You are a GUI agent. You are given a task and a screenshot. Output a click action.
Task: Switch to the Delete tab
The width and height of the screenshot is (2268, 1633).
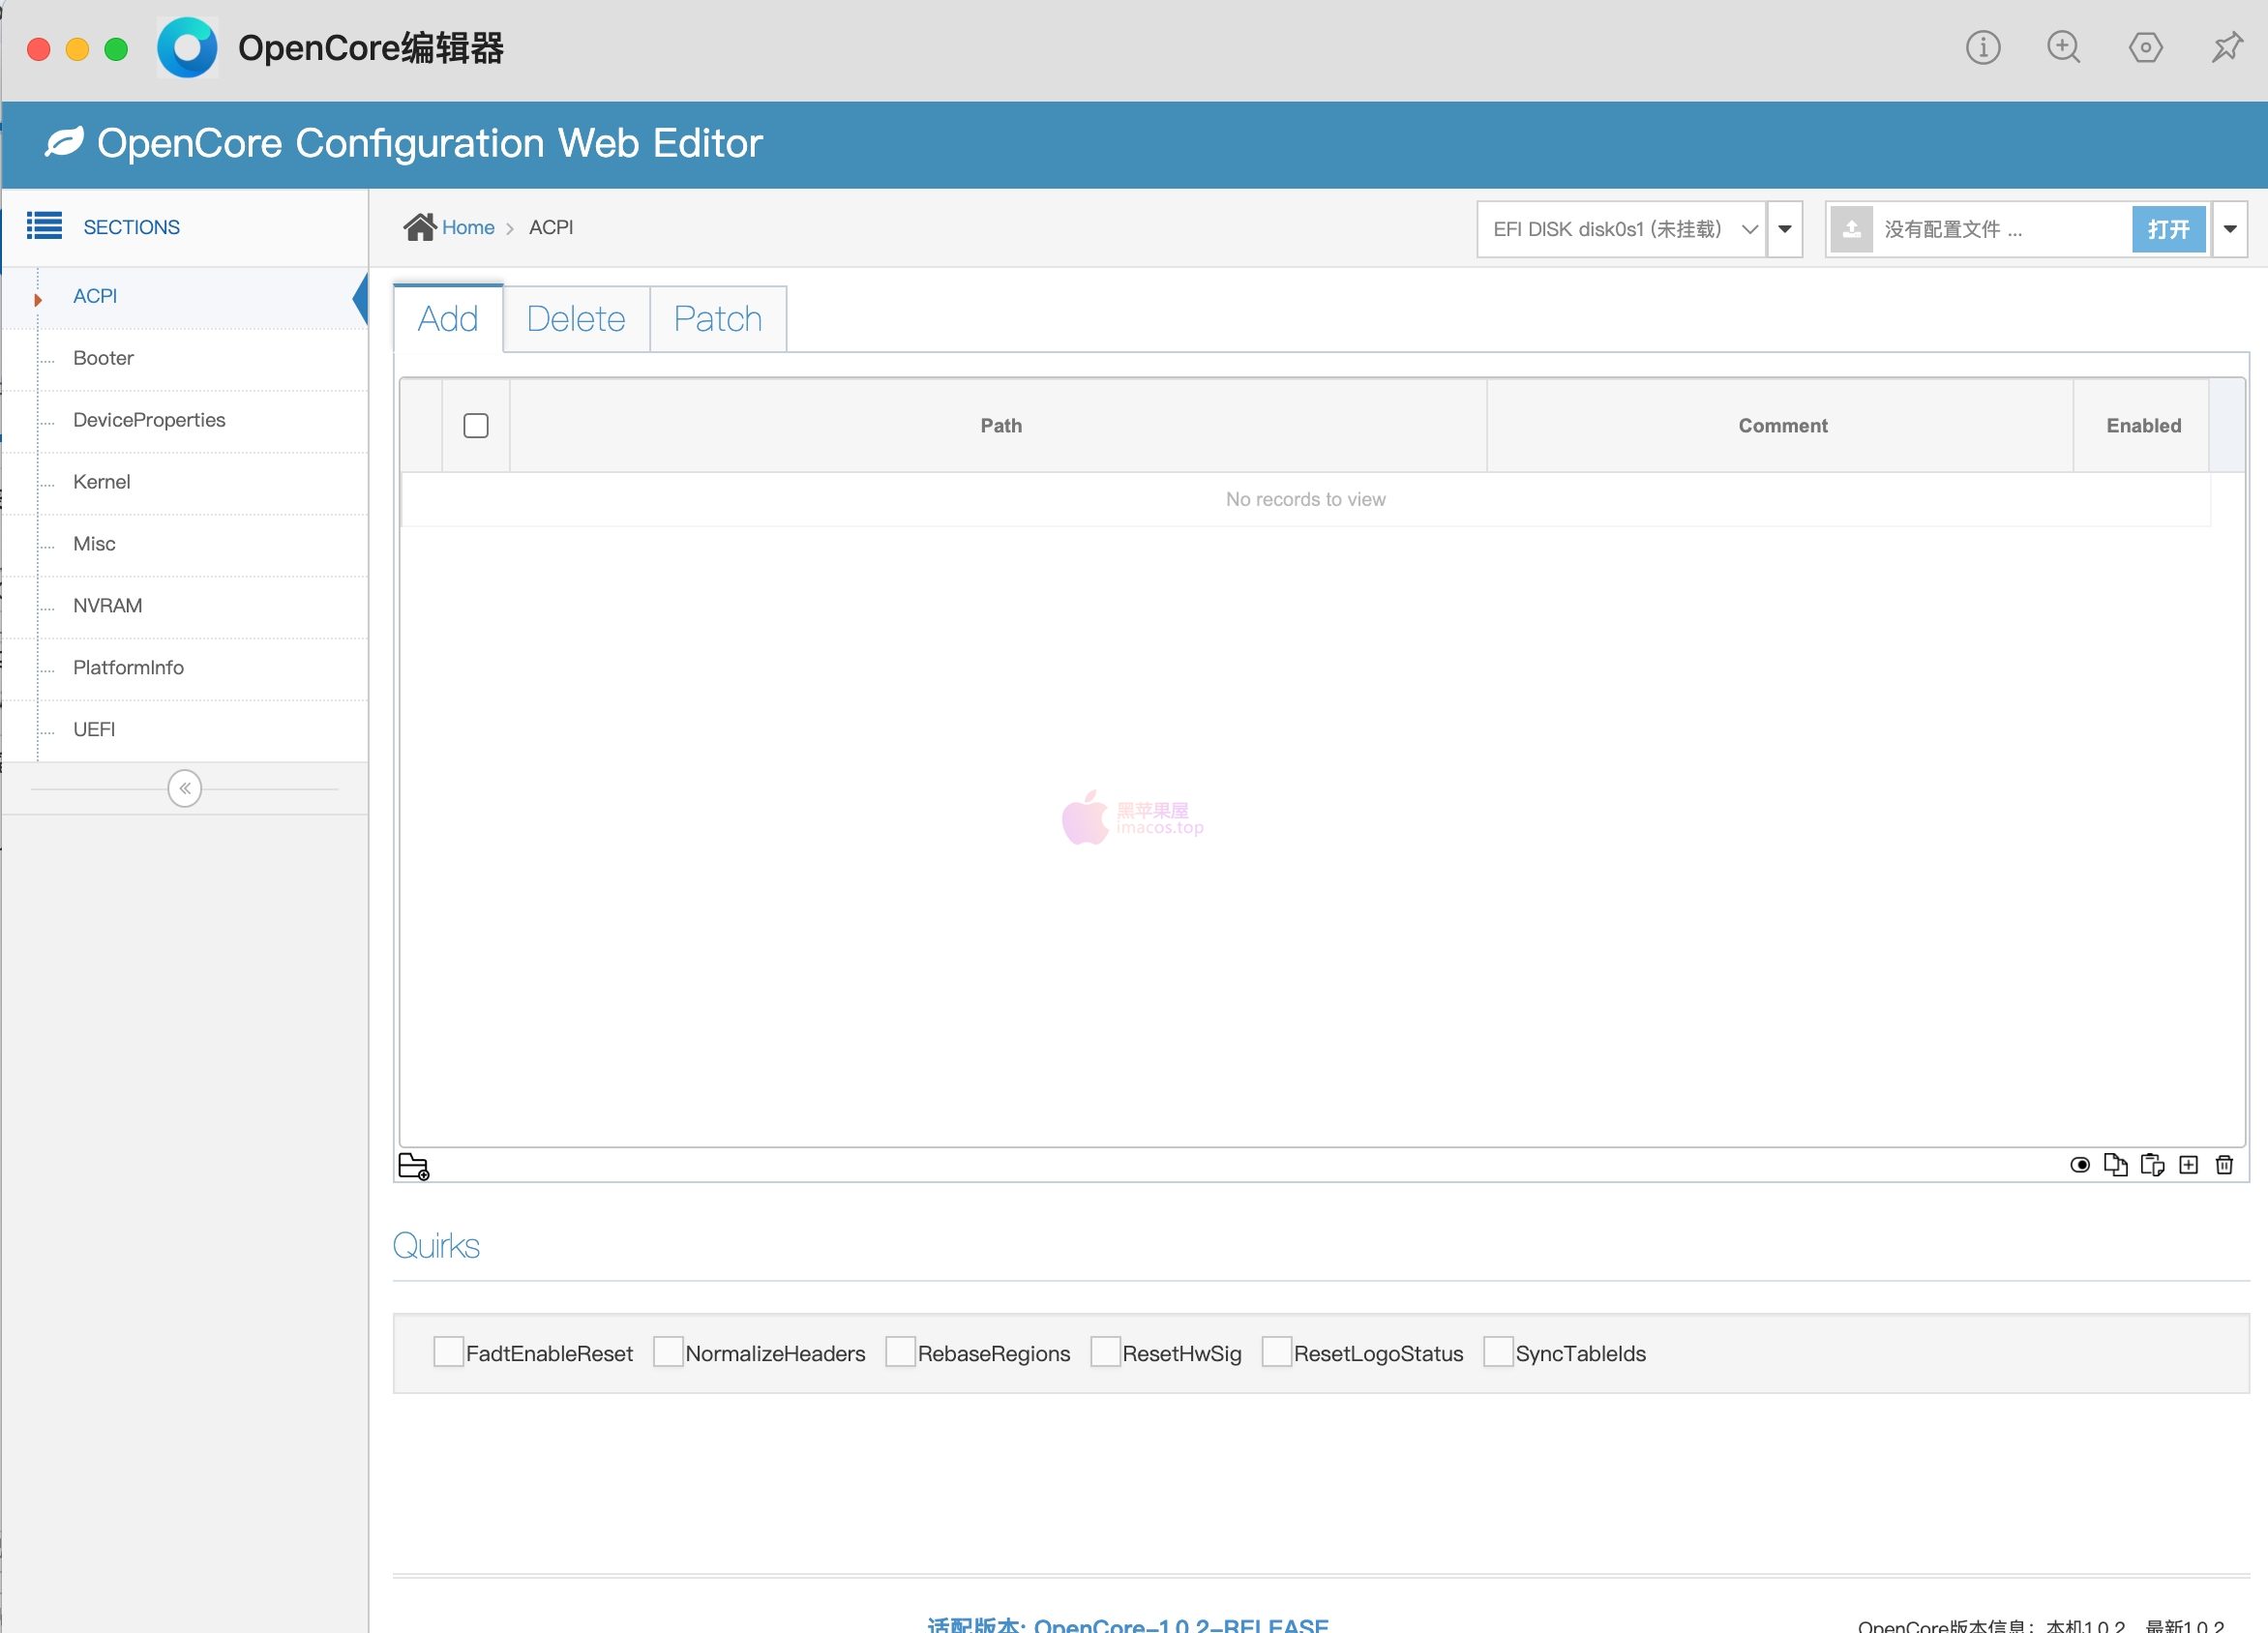point(576,319)
